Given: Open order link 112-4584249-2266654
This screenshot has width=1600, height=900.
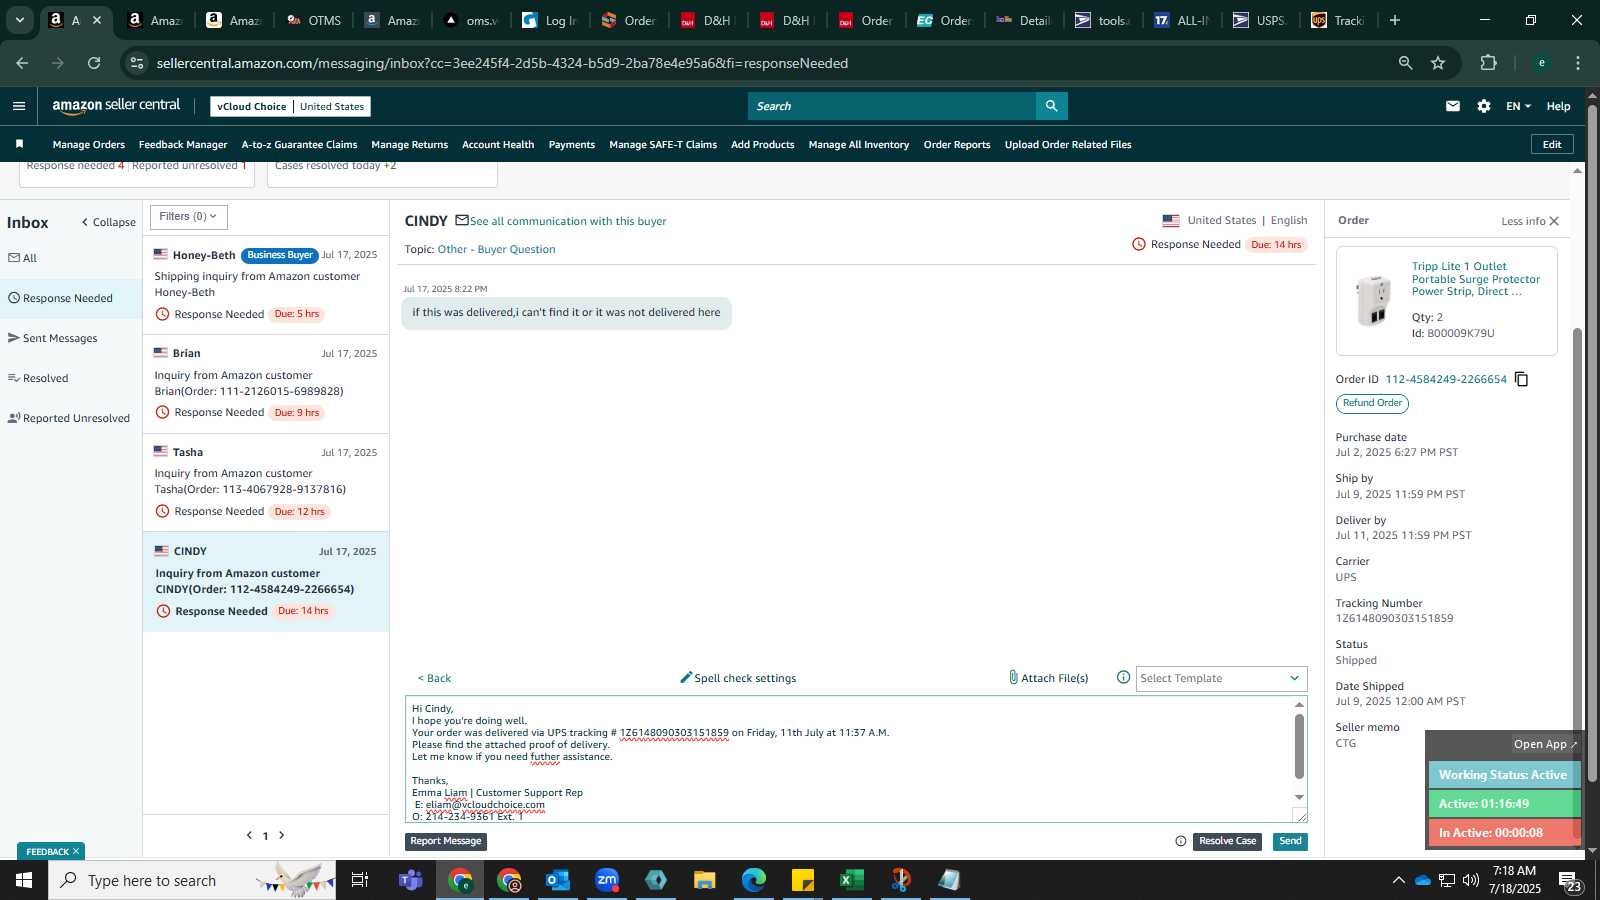Looking at the screenshot, I should coord(1446,380).
